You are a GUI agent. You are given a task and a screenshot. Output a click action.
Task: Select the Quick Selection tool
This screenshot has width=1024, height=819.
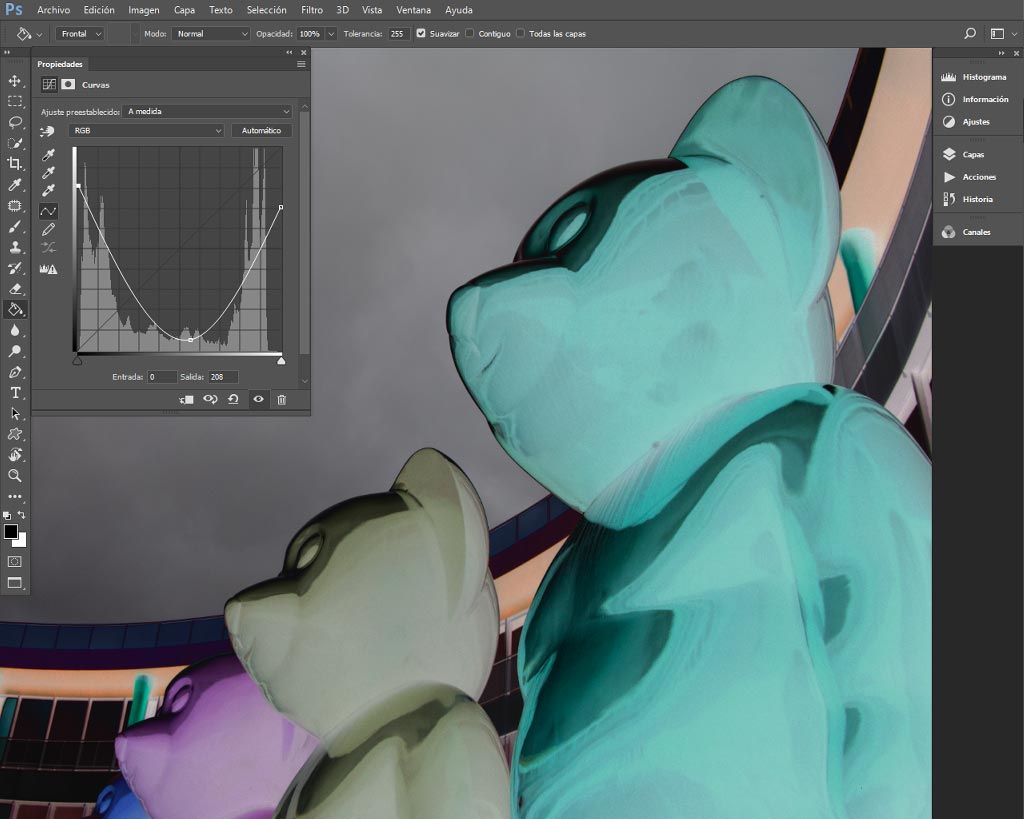pos(14,143)
